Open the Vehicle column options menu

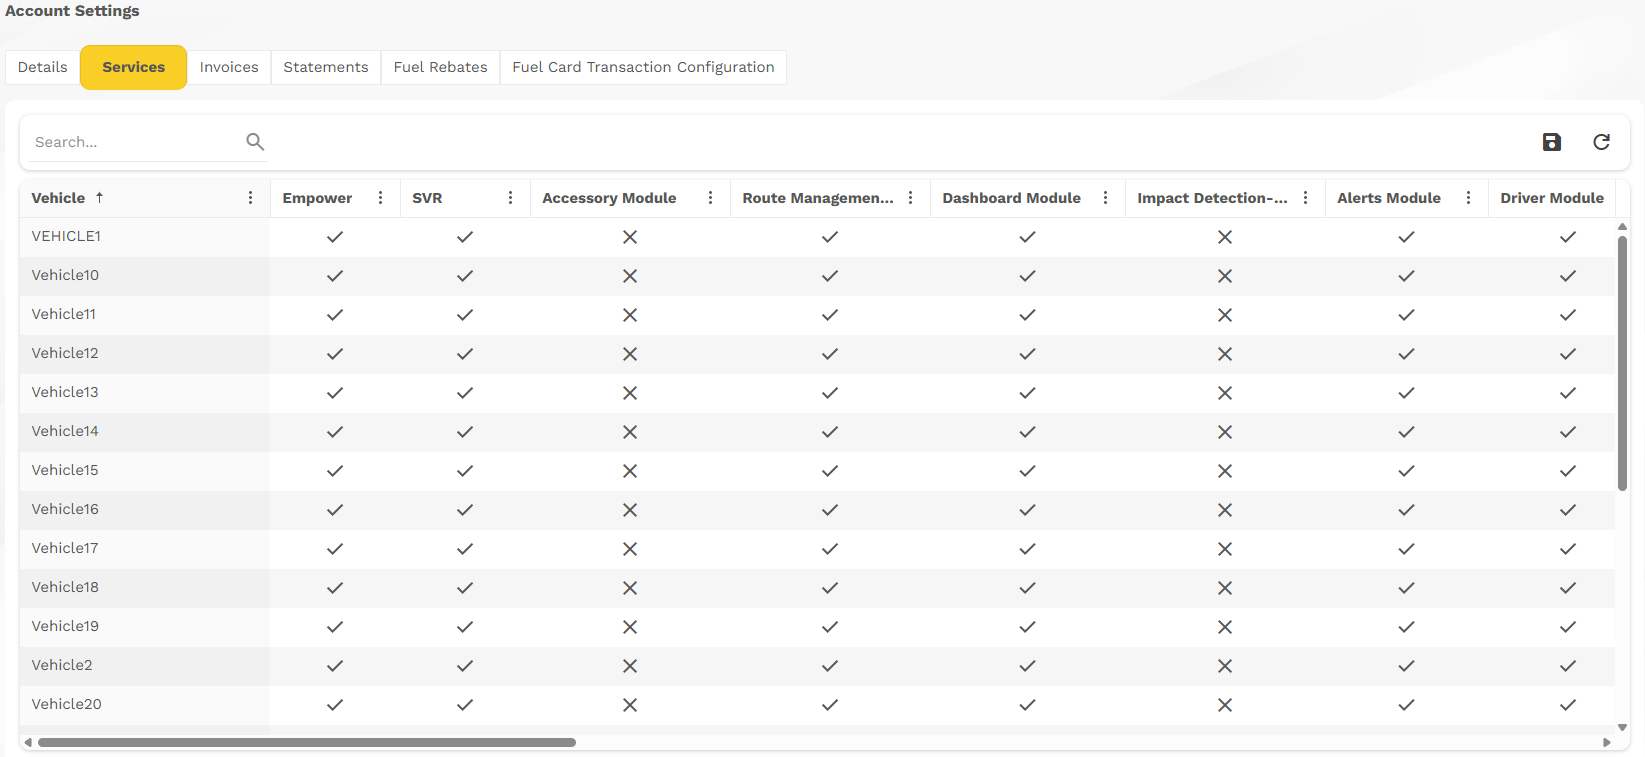point(250,198)
